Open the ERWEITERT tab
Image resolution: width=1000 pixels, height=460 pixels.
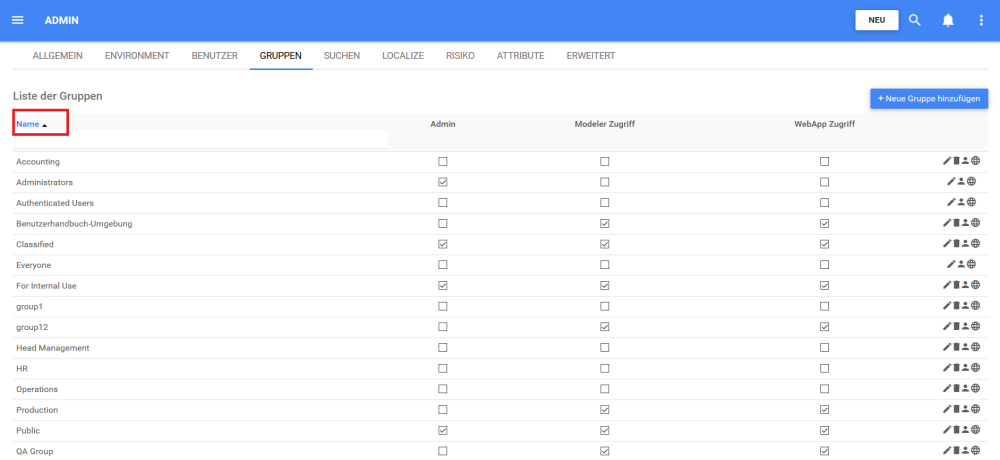click(590, 56)
